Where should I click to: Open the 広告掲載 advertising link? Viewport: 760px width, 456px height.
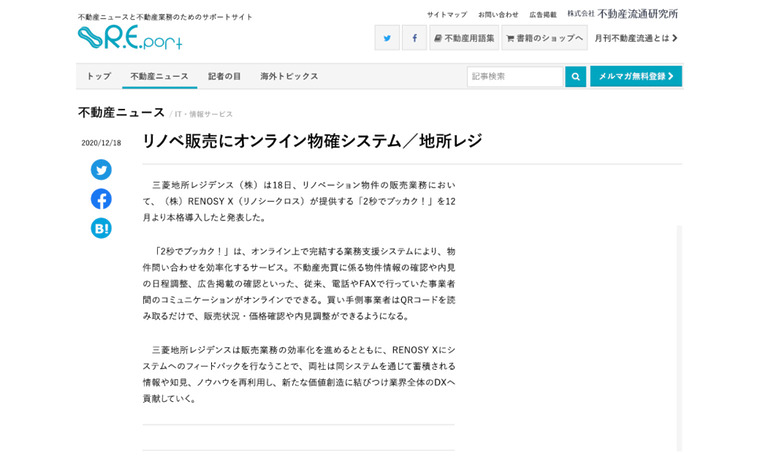tap(543, 14)
